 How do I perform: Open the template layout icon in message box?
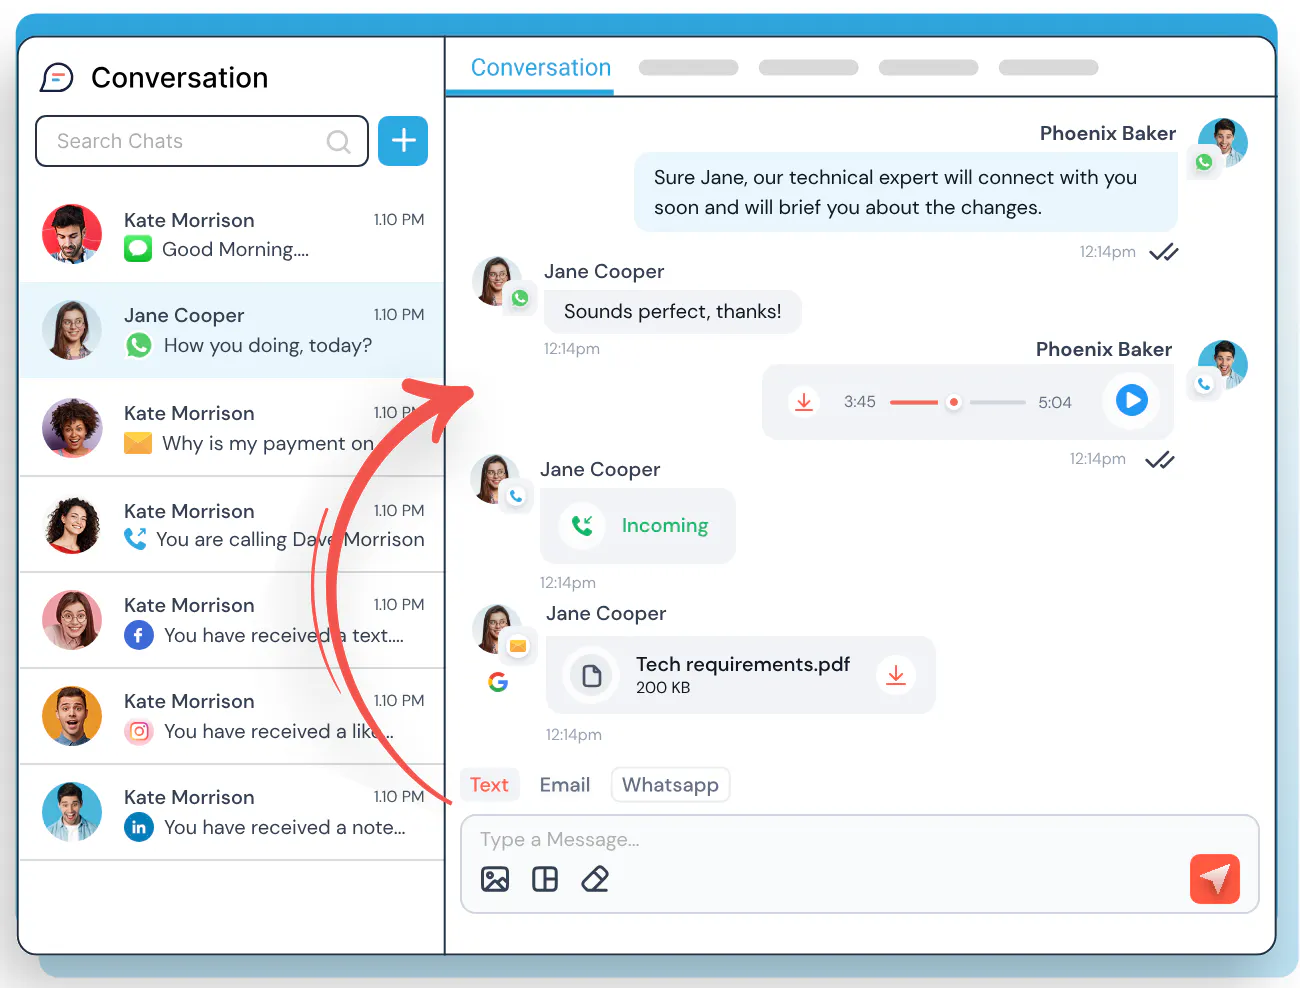pos(545,879)
